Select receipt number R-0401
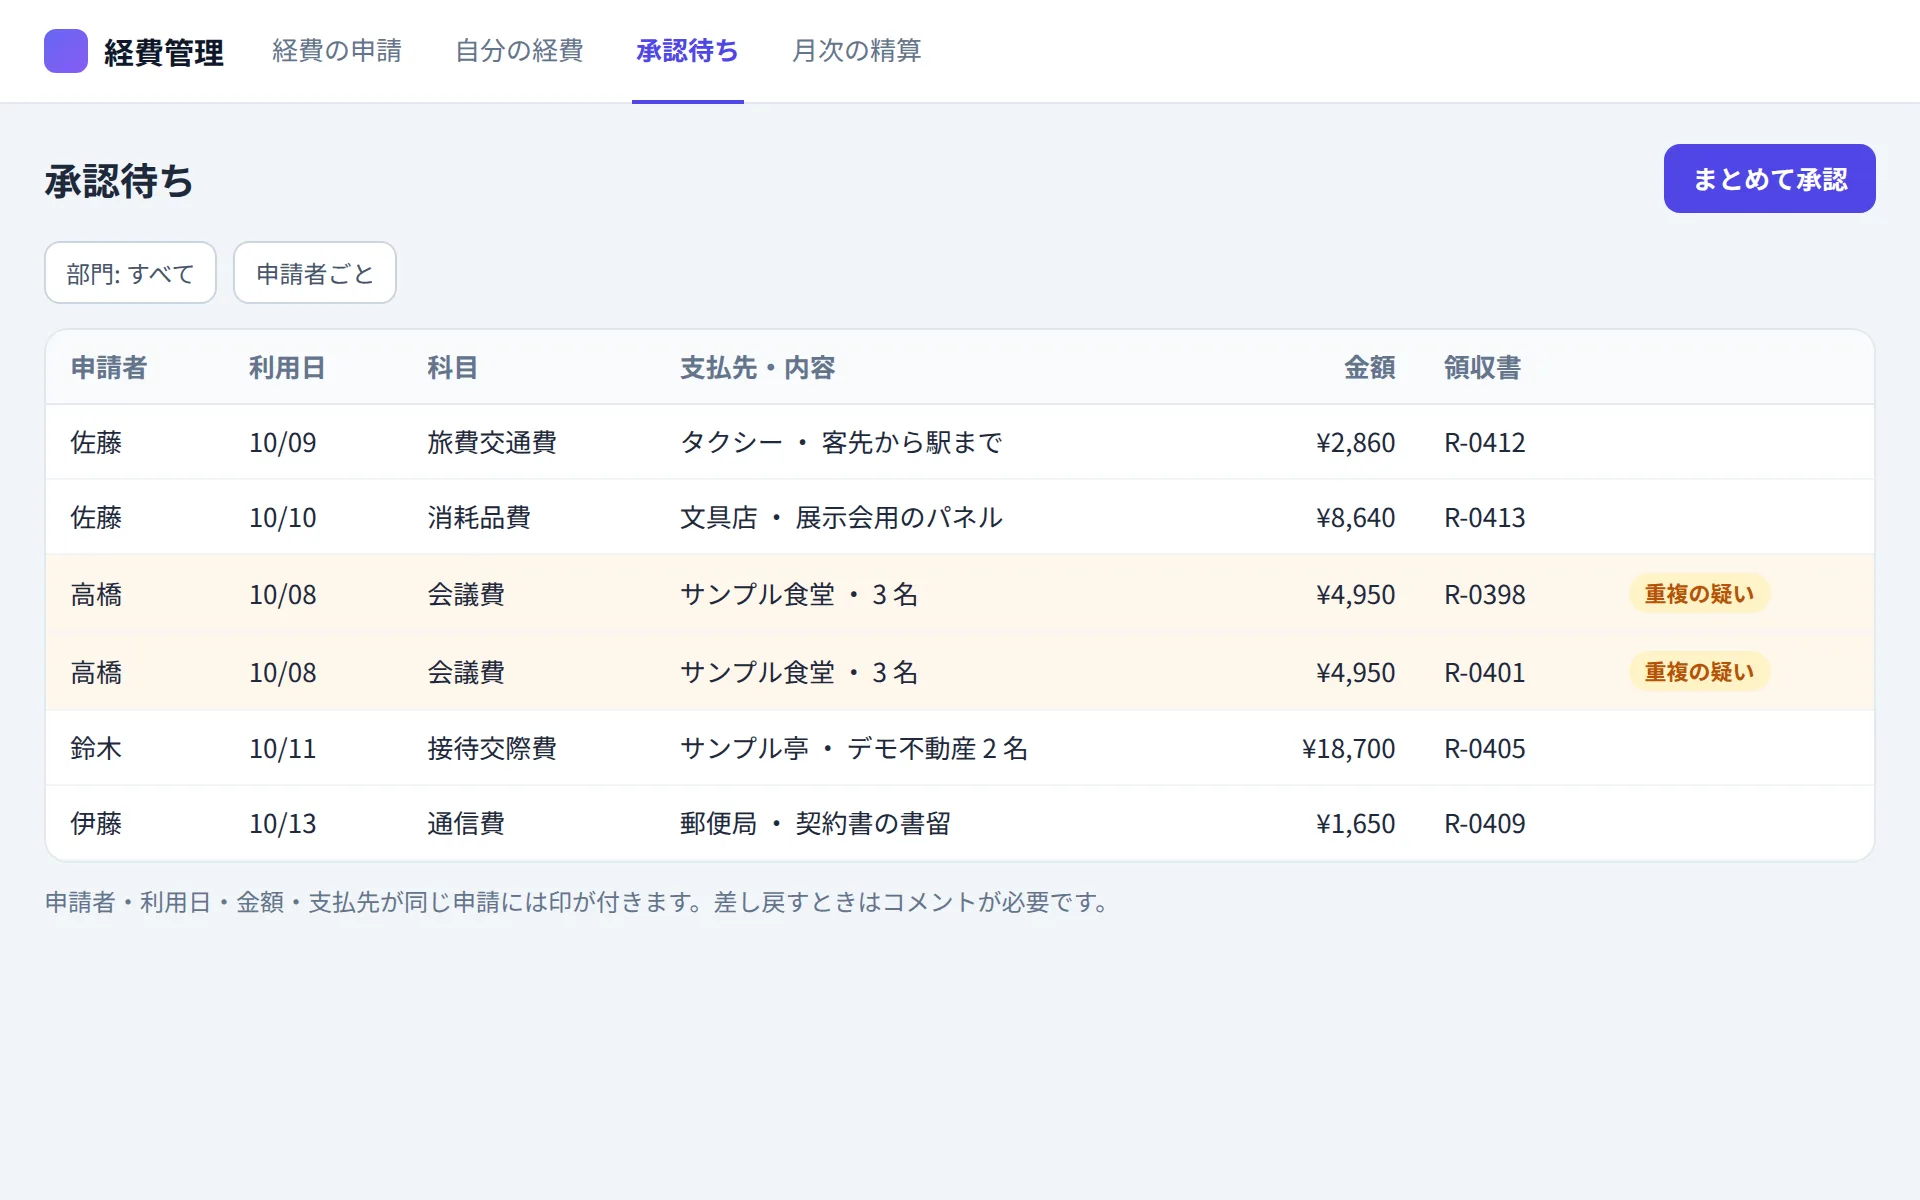 (1484, 673)
